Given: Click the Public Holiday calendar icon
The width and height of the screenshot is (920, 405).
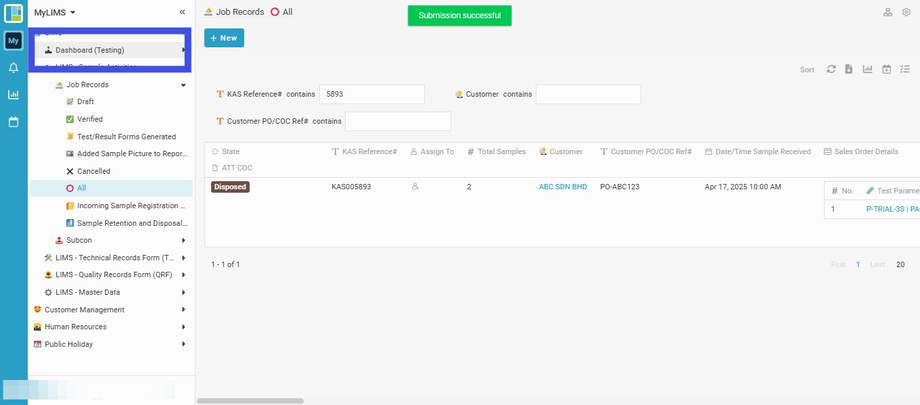Looking at the screenshot, I should tap(38, 345).
